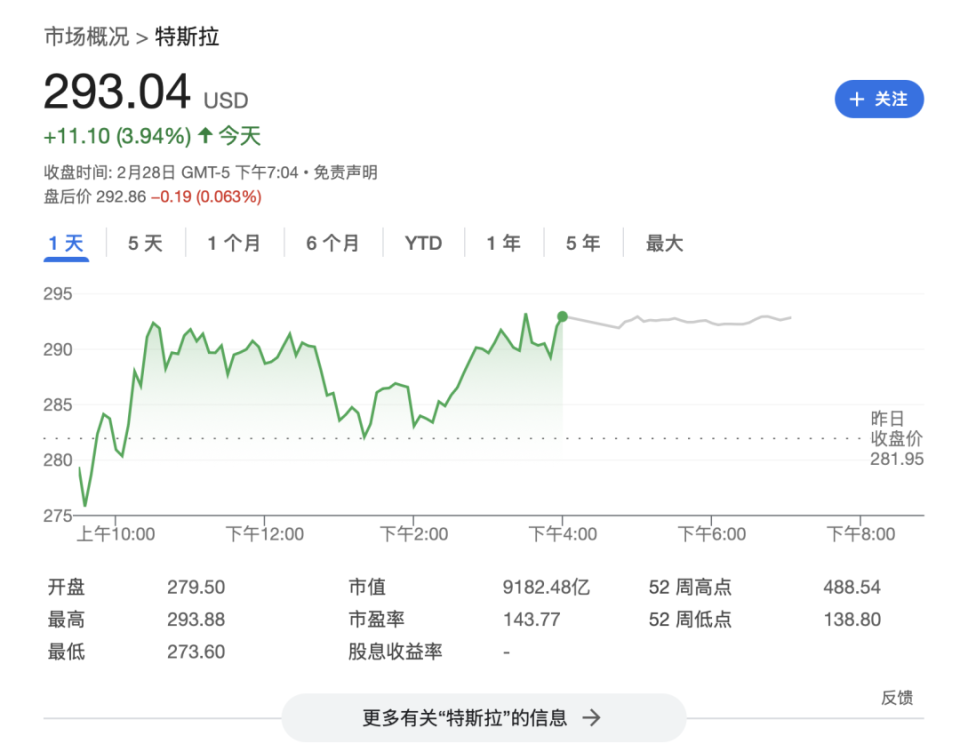
Task: Click the 关注 follow button
Action: 879,99
